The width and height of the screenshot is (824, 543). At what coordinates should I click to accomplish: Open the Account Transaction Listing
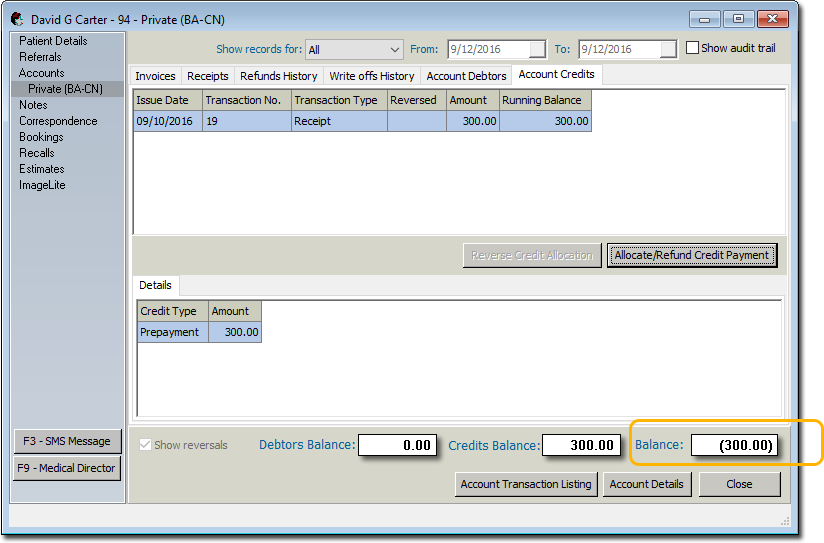point(526,484)
